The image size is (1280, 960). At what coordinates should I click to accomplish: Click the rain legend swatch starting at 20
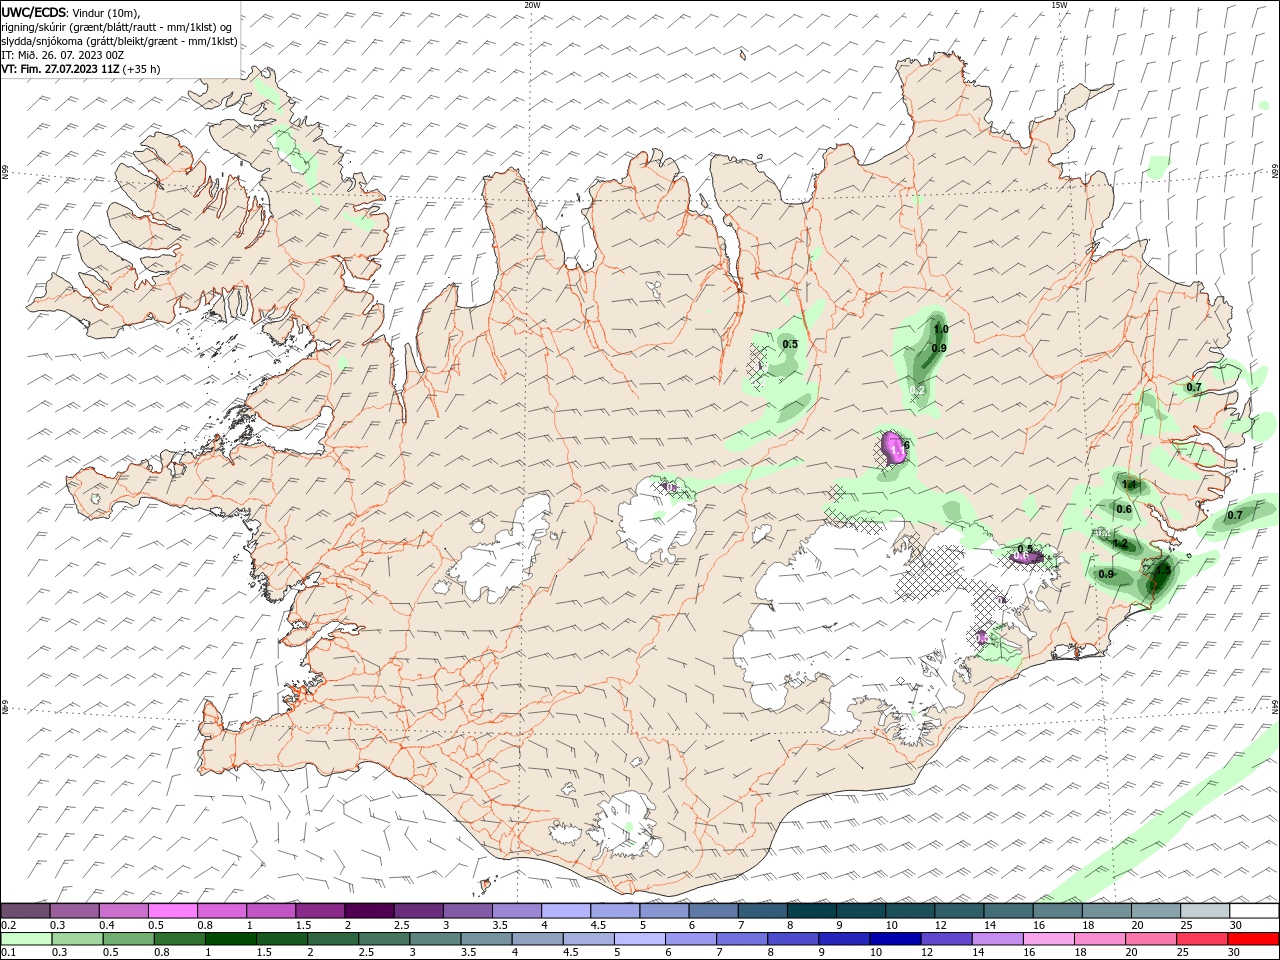[1150, 938]
